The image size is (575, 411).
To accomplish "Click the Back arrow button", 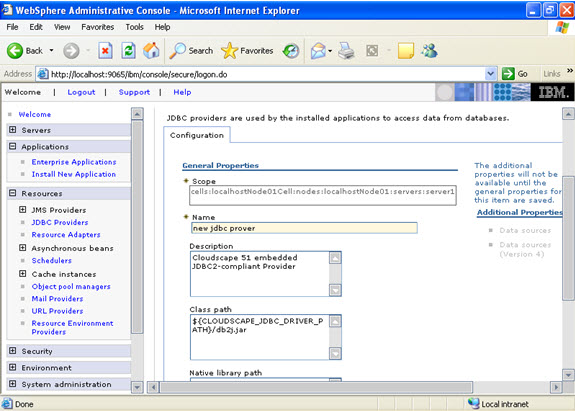I will [15, 51].
